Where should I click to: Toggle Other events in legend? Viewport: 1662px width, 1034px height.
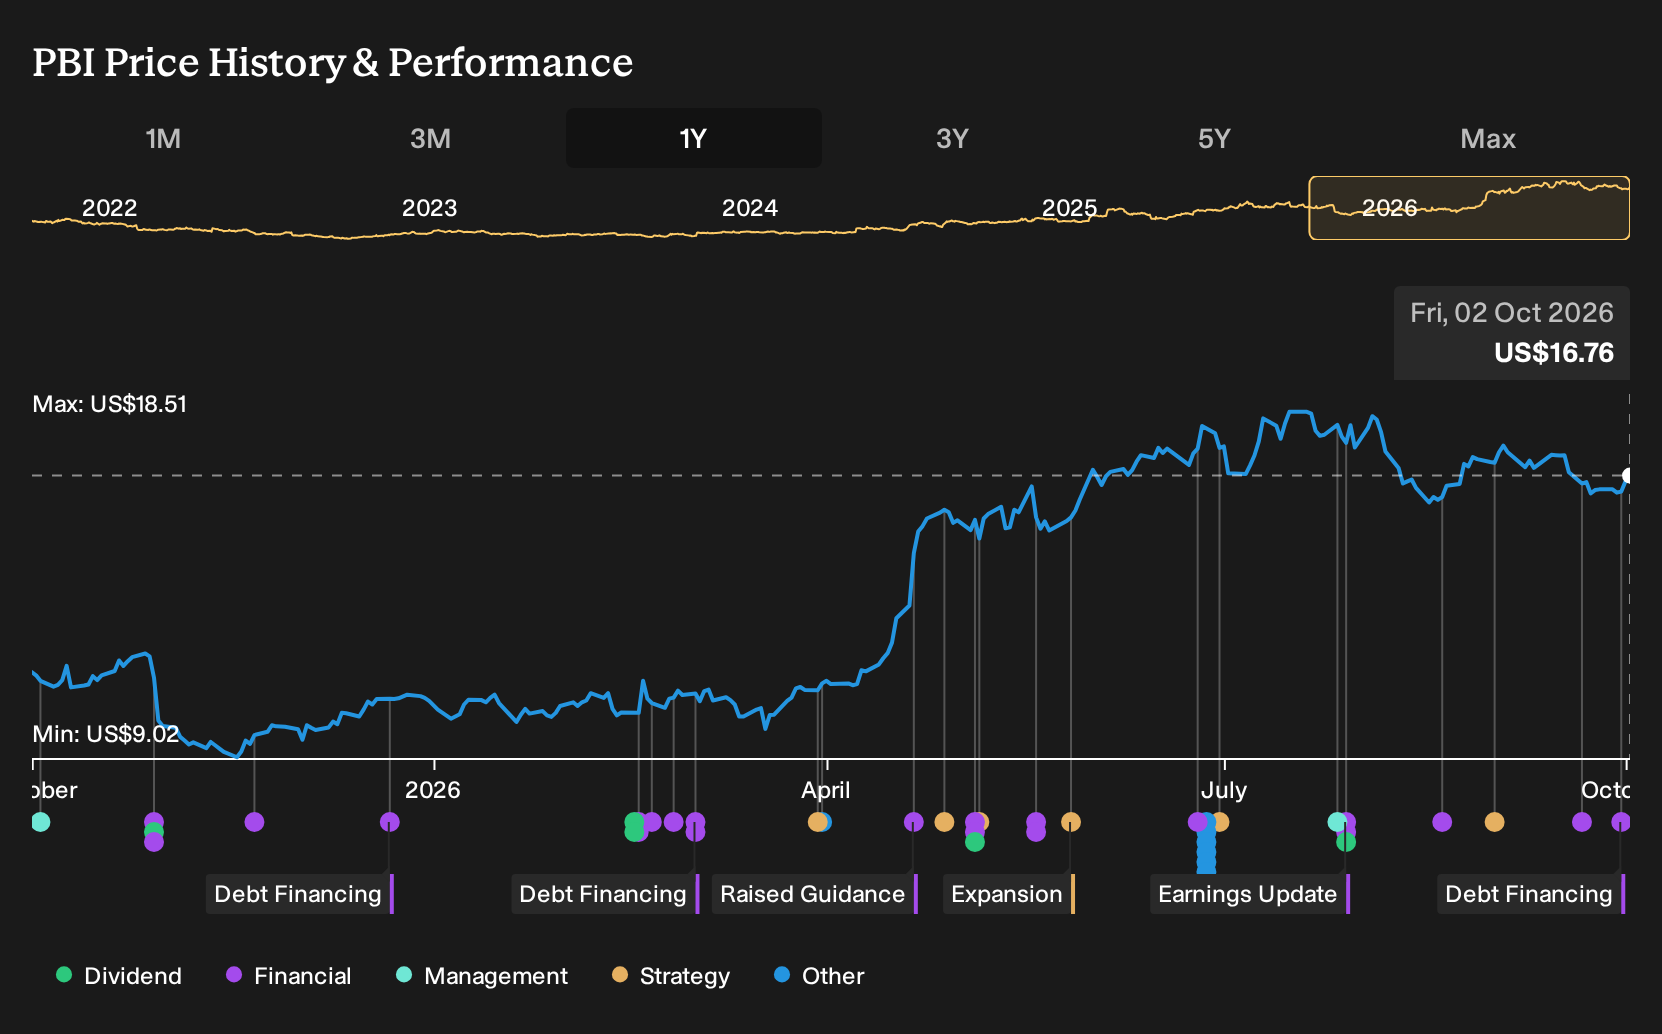point(819,976)
